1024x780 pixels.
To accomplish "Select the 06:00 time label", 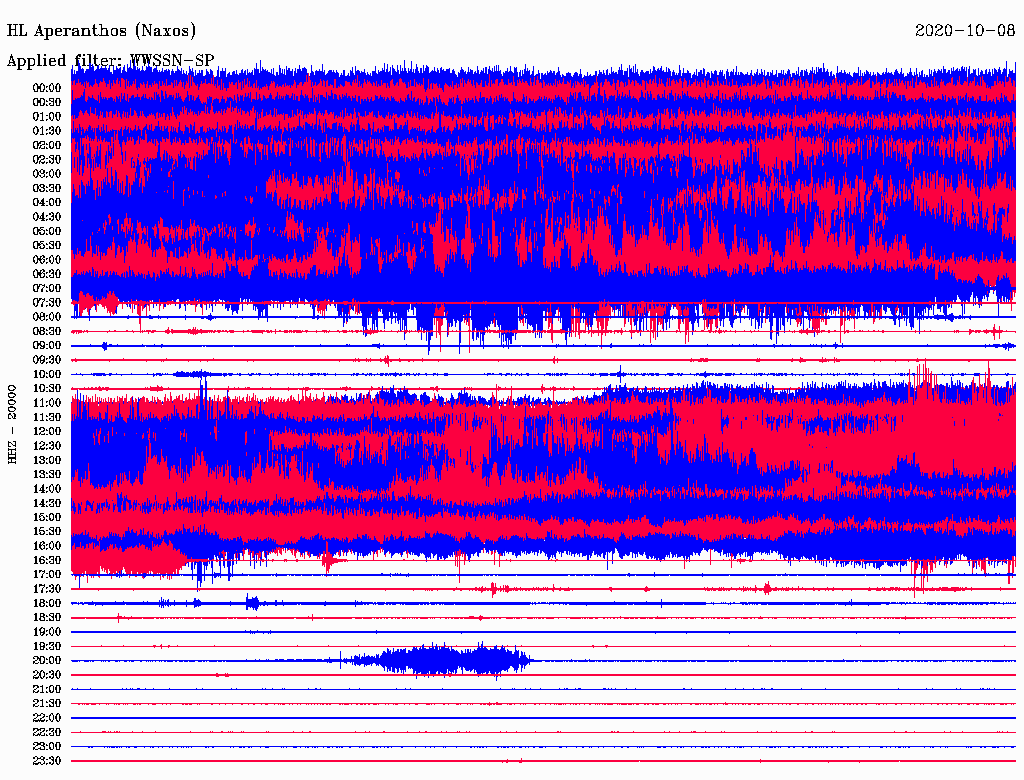I will point(47,259).
